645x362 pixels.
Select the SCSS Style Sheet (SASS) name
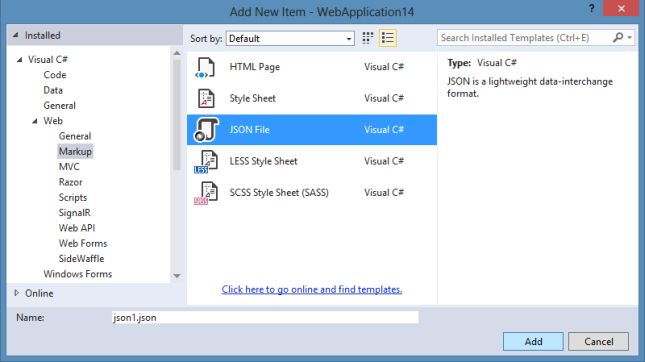pos(279,193)
